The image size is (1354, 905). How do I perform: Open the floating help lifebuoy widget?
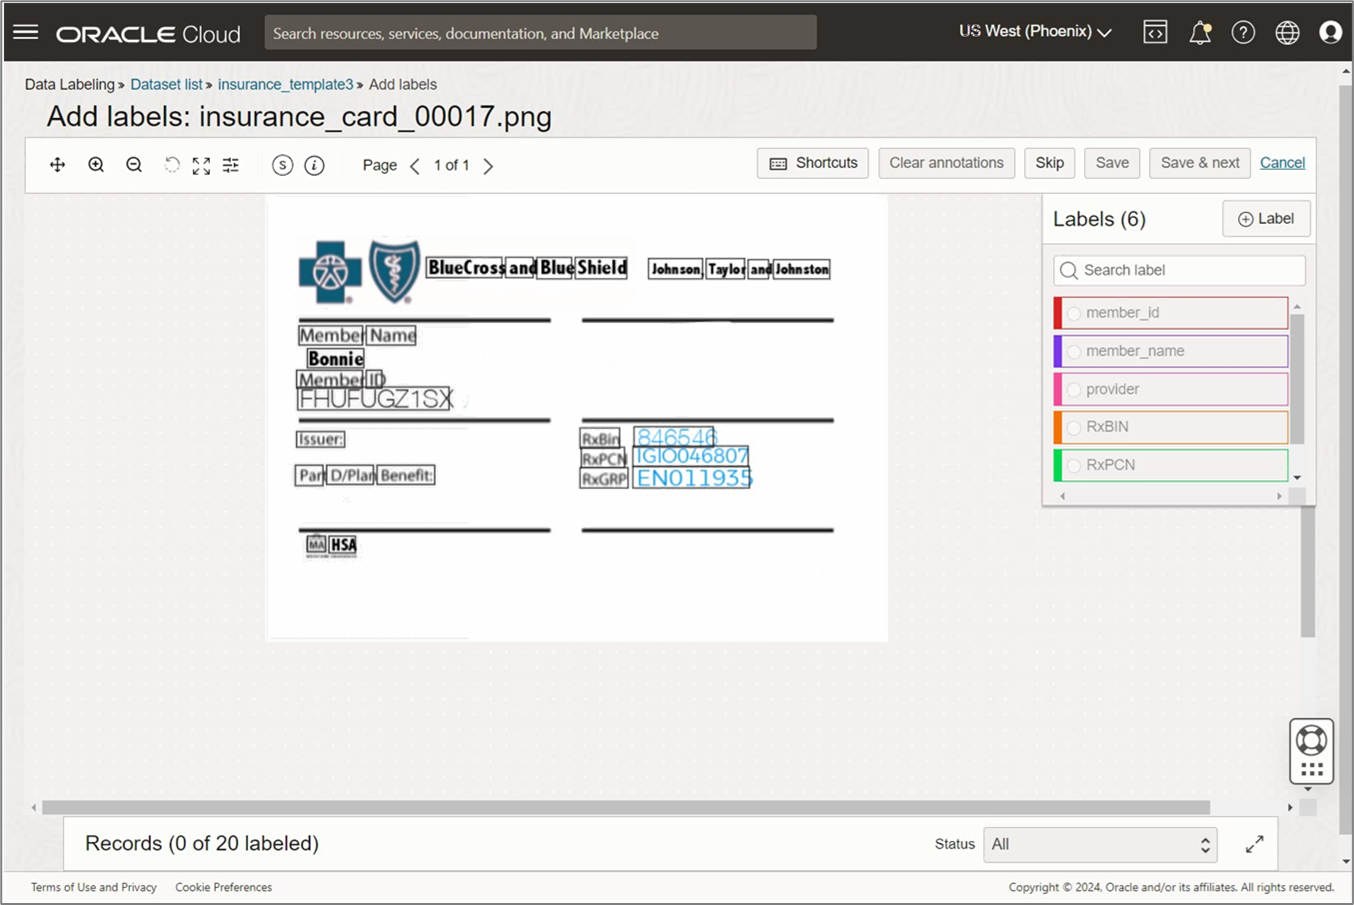1311,741
